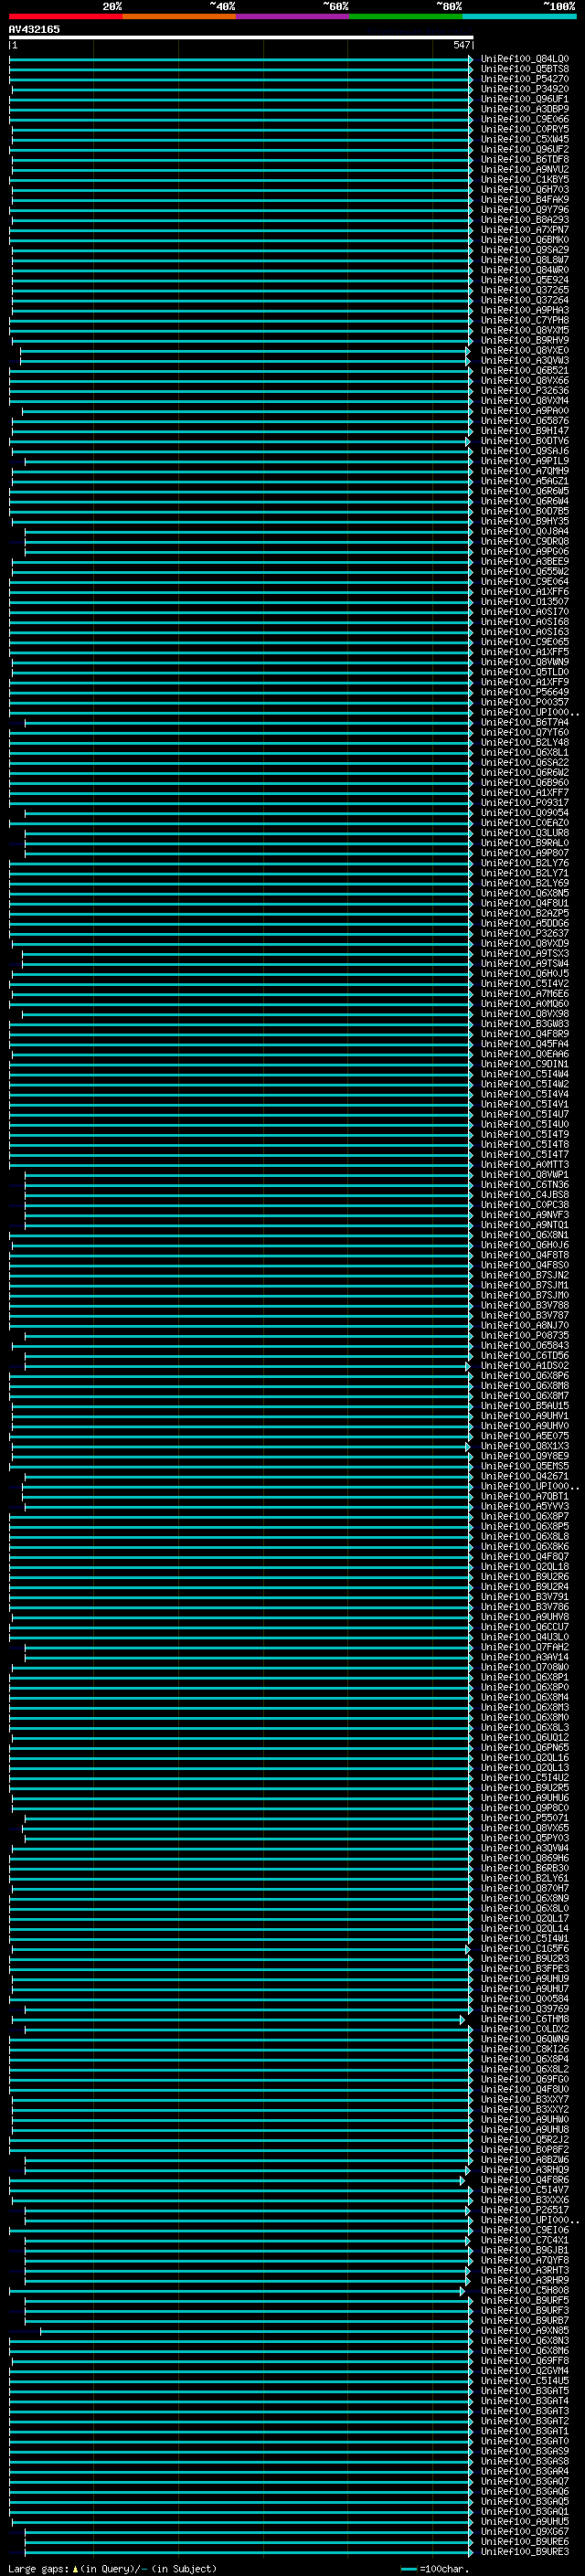Open hit UniRef100_C0PC38
The width and height of the screenshot is (585, 2576).
(524, 1204)
